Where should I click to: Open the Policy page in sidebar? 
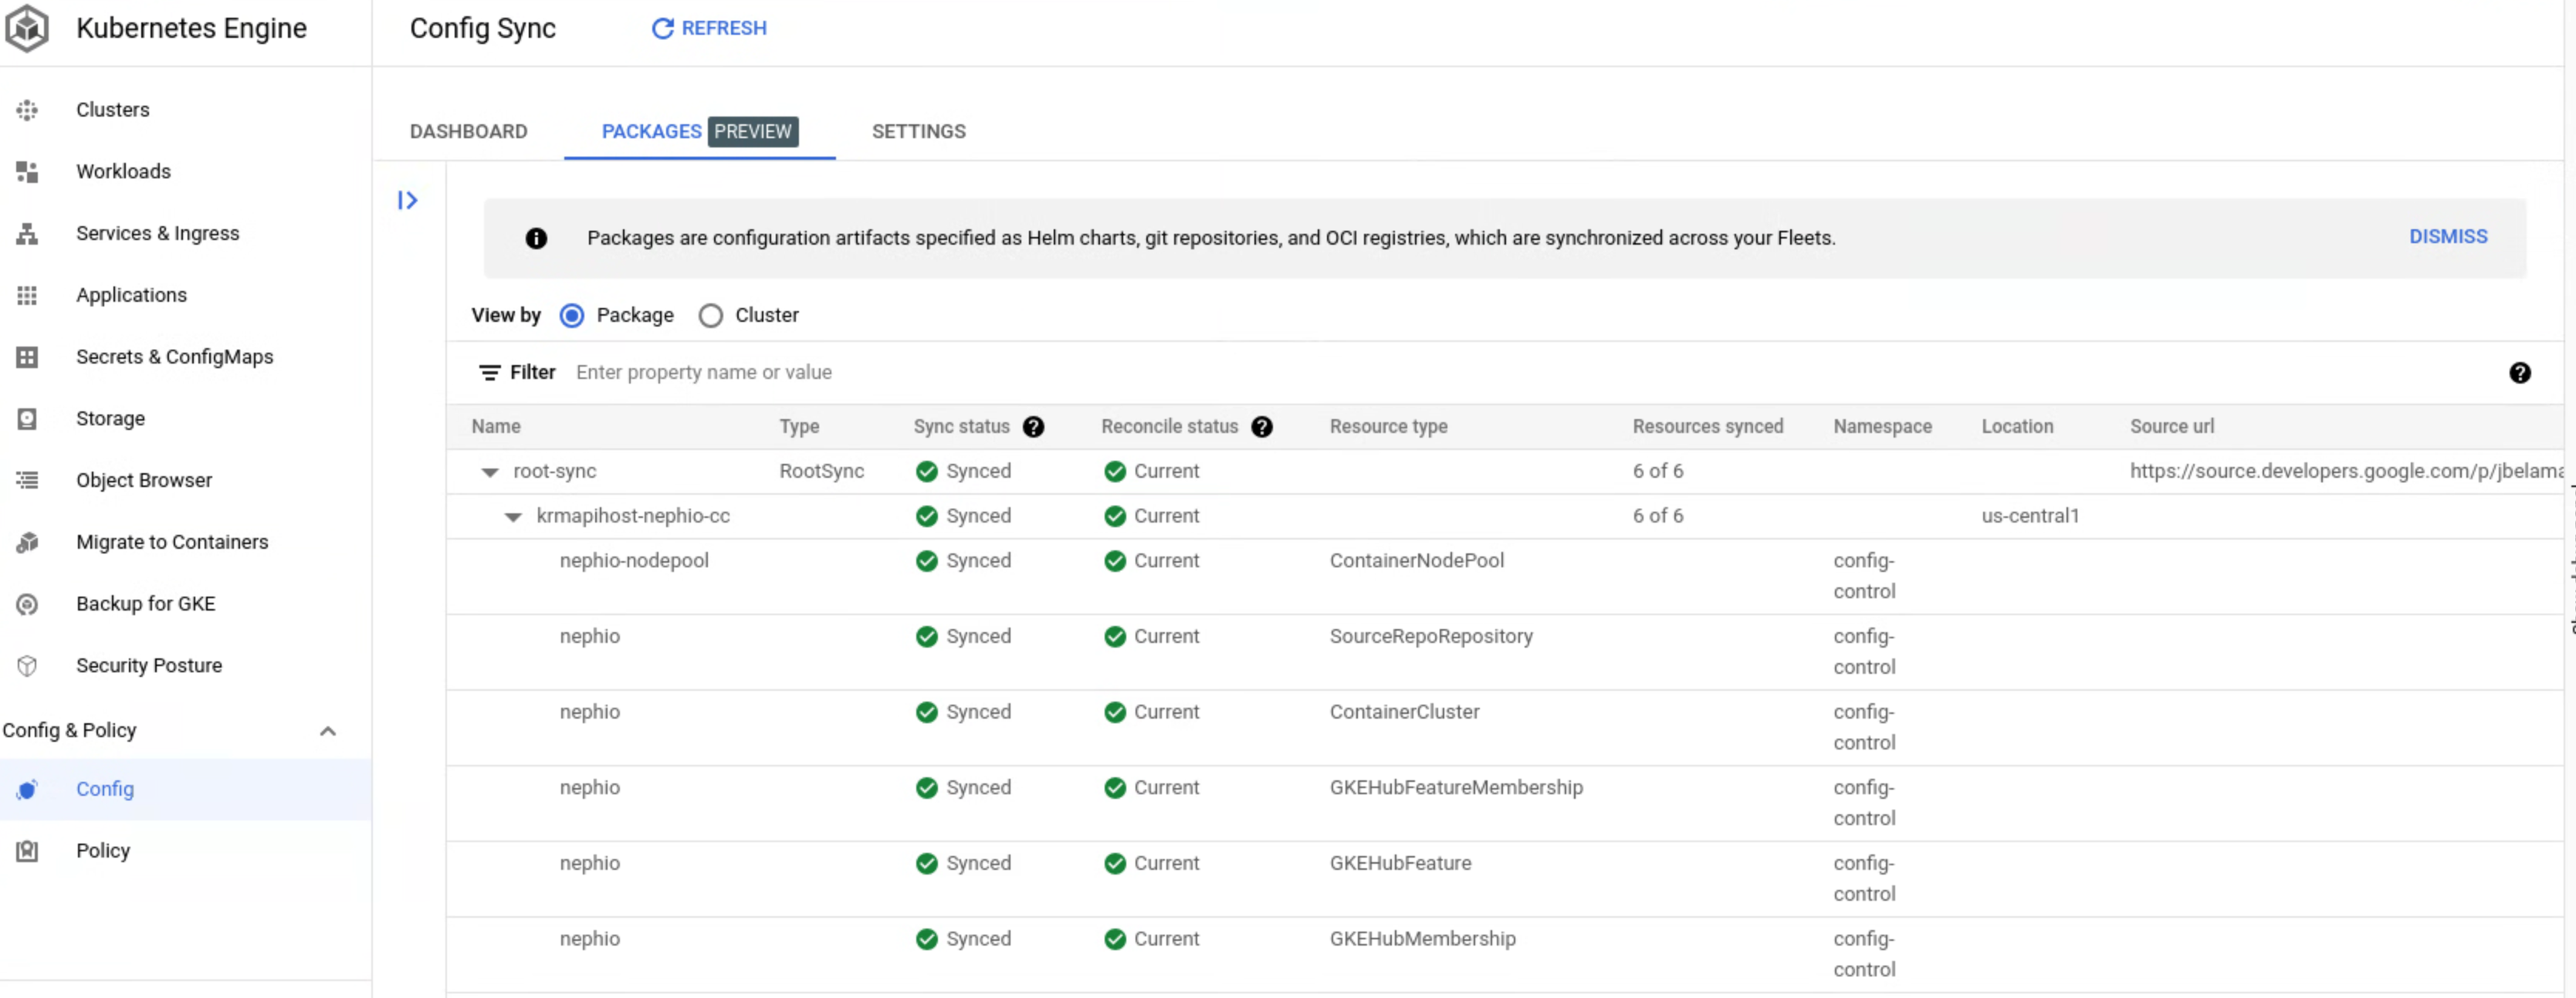(x=103, y=851)
